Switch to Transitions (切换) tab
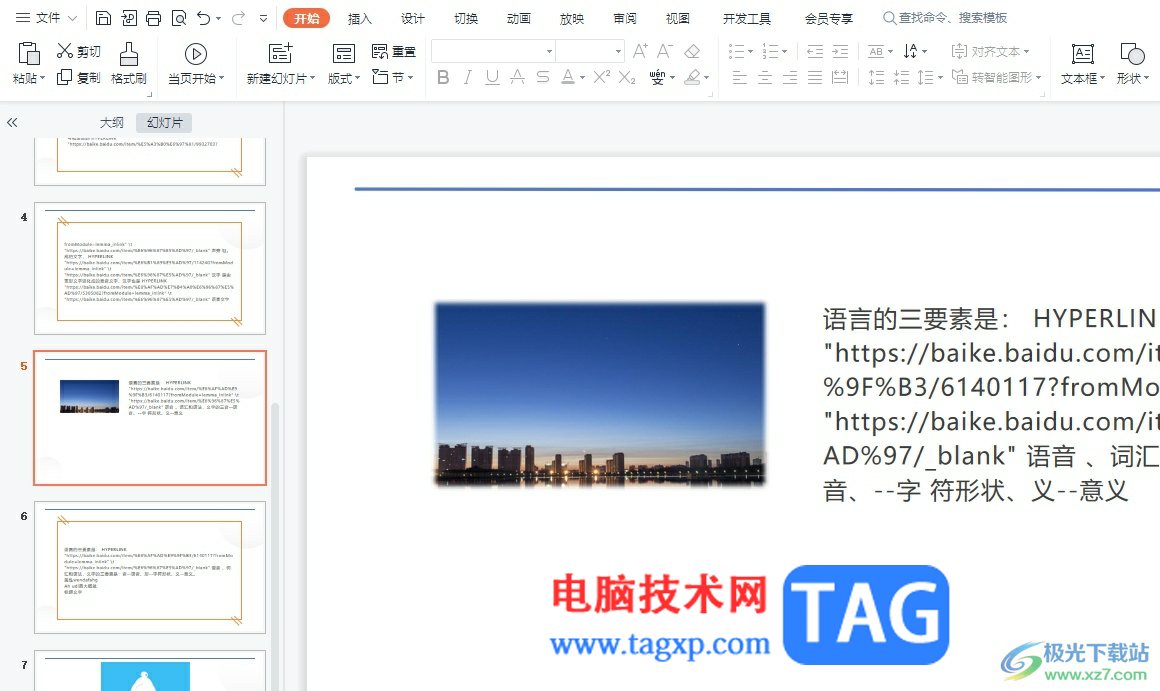Screen dimensions: 1160x691 pos(466,18)
